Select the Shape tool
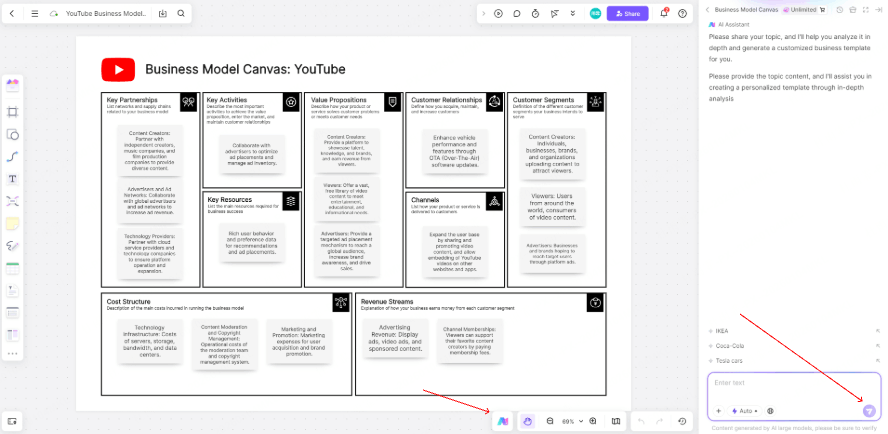Viewport: 888px width, 434px height. [x=12, y=134]
